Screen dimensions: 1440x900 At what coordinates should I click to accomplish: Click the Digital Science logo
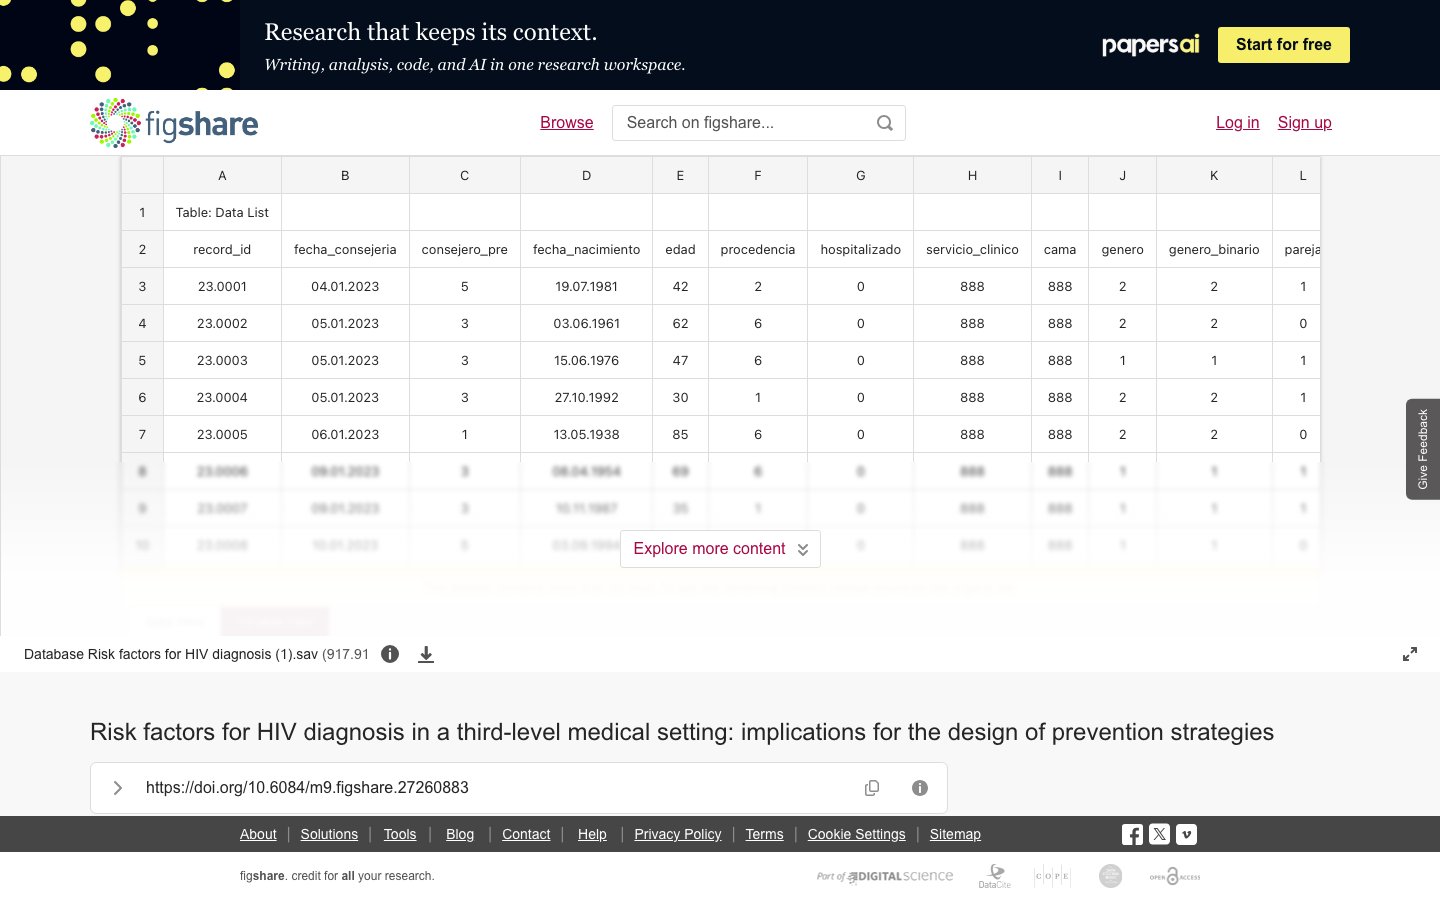click(885, 876)
